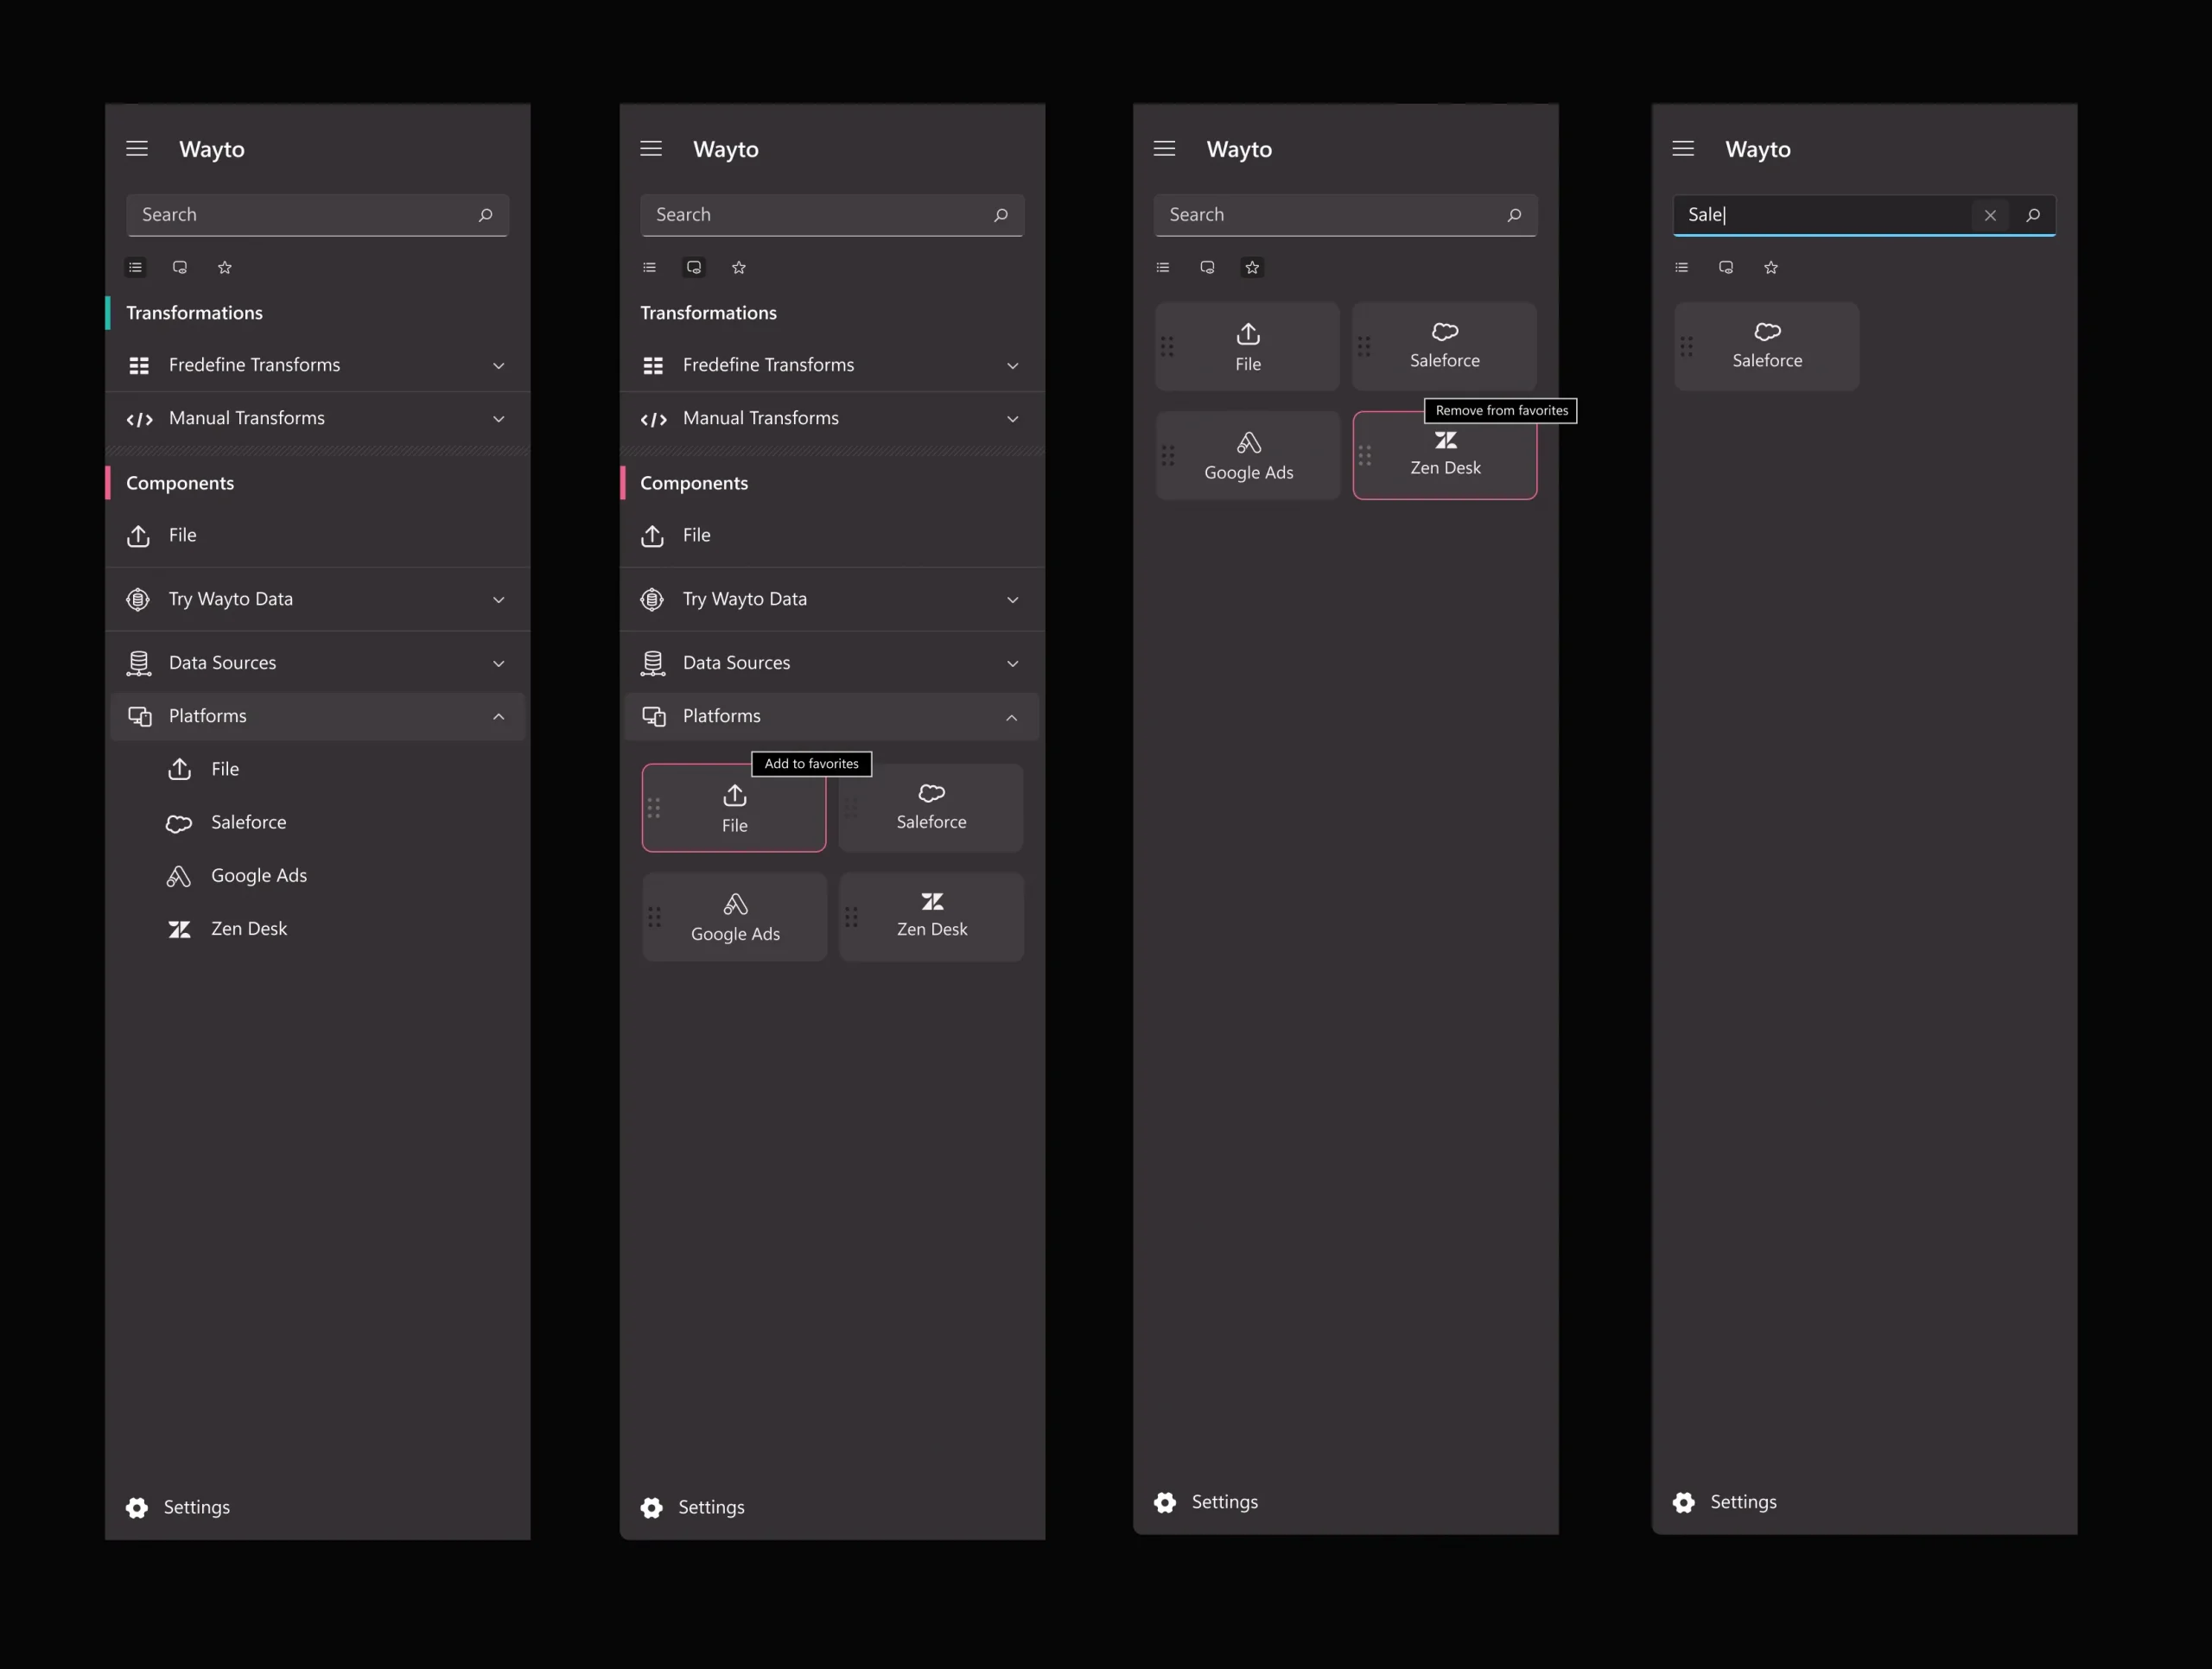Image resolution: width=2212 pixels, height=1669 pixels.
Task: Show favorites star view in first panel
Action: [x=225, y=267]
